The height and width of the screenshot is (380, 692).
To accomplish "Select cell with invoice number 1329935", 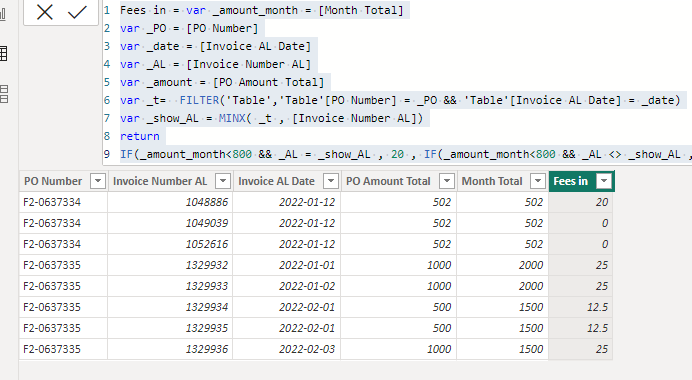I will [x=170, y=328].
